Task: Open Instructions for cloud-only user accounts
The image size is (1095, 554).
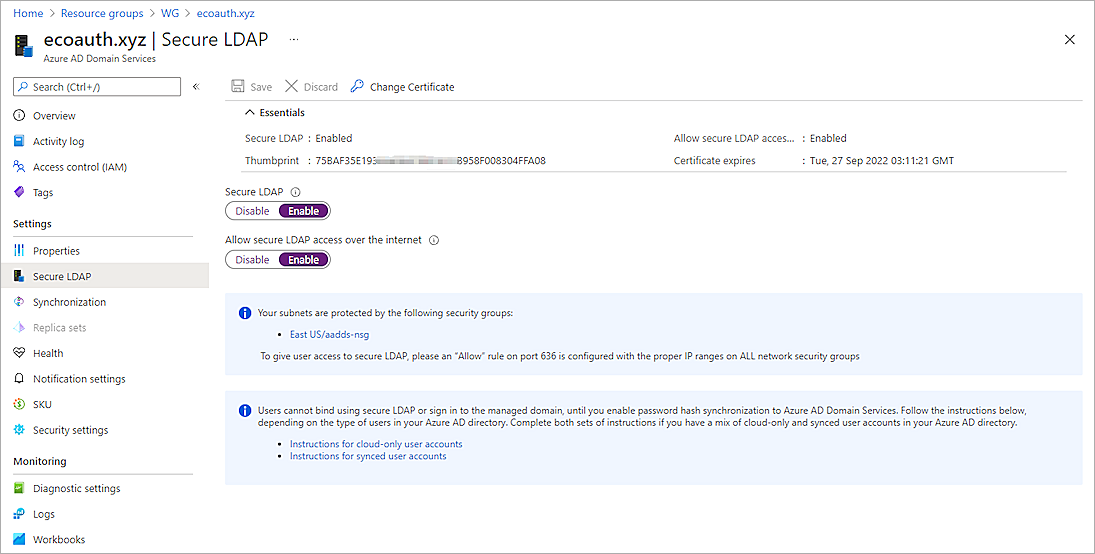Action: point(375,444)
